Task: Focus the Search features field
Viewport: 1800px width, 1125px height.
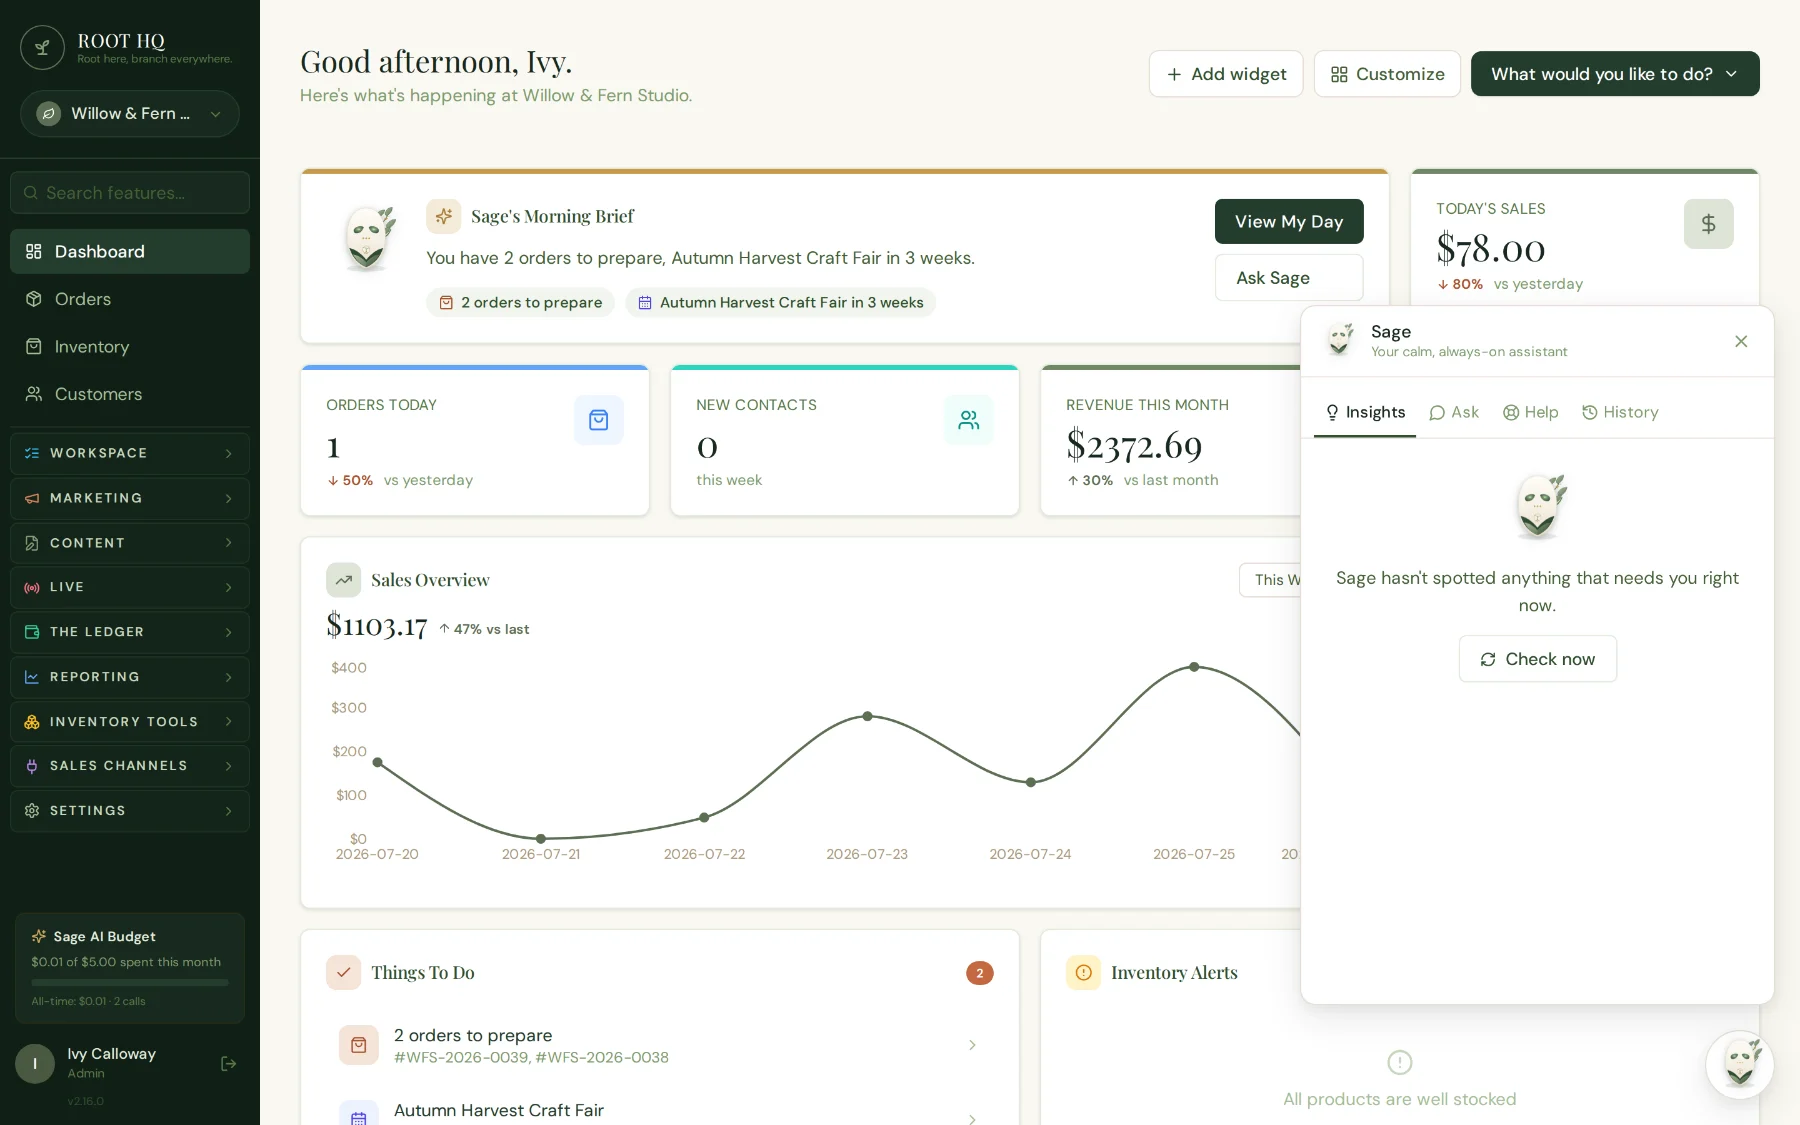Action: click(x=130, y=193)
